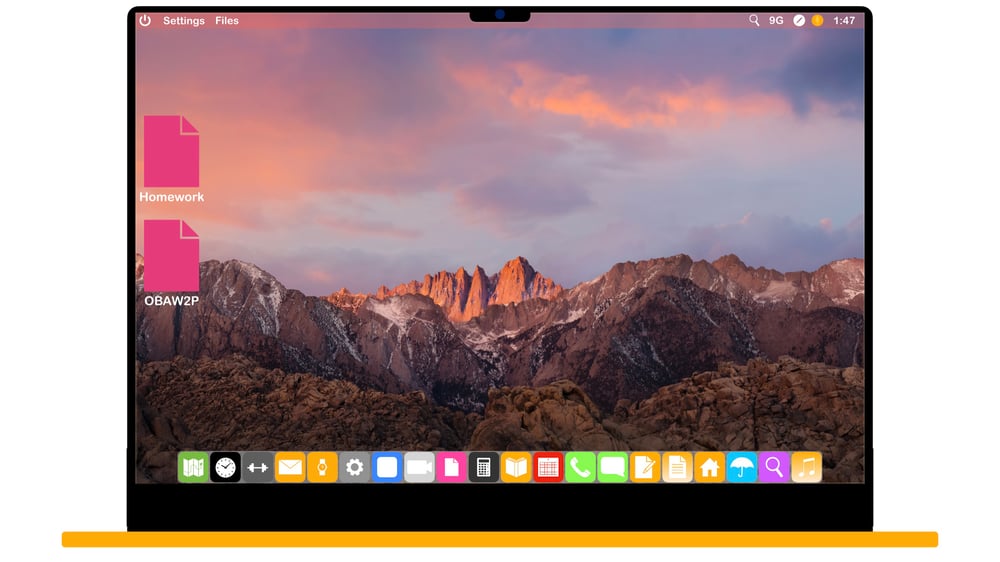Open the pink Files app in the dock
This screenshot has height=562, width=1000.
[x=452, y=468]
